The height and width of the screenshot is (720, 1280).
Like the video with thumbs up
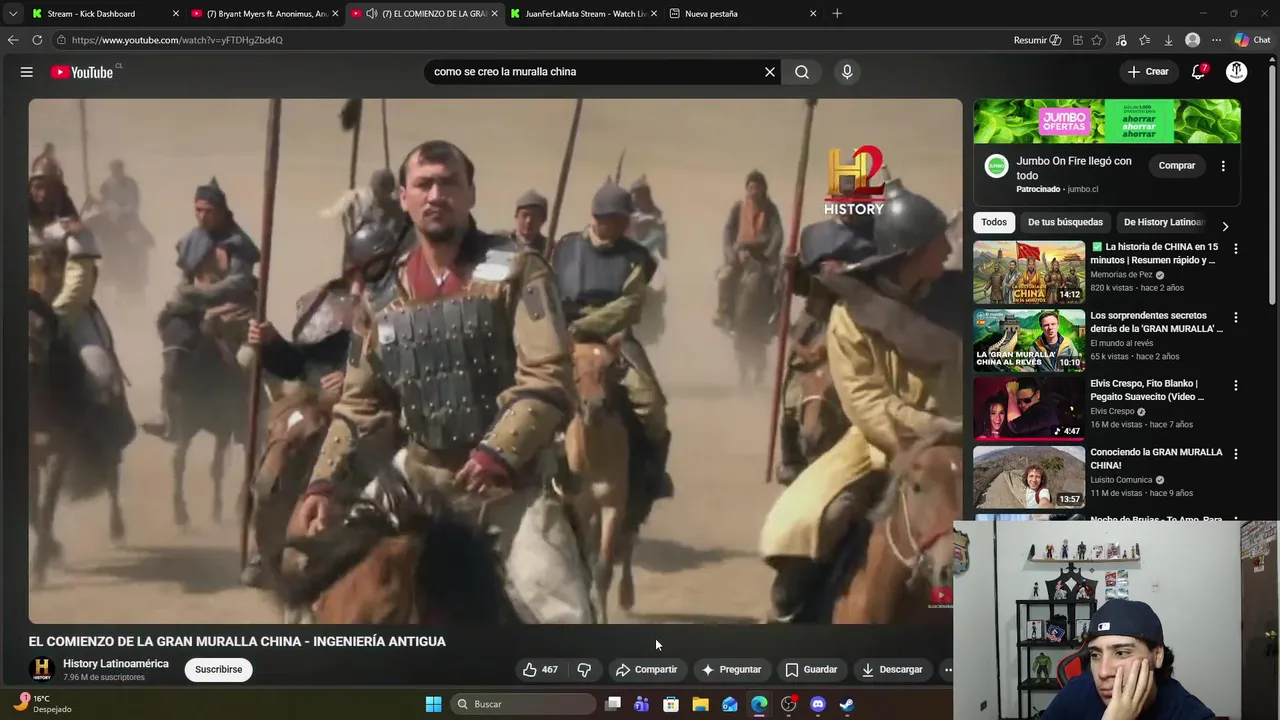coord(540,669)
